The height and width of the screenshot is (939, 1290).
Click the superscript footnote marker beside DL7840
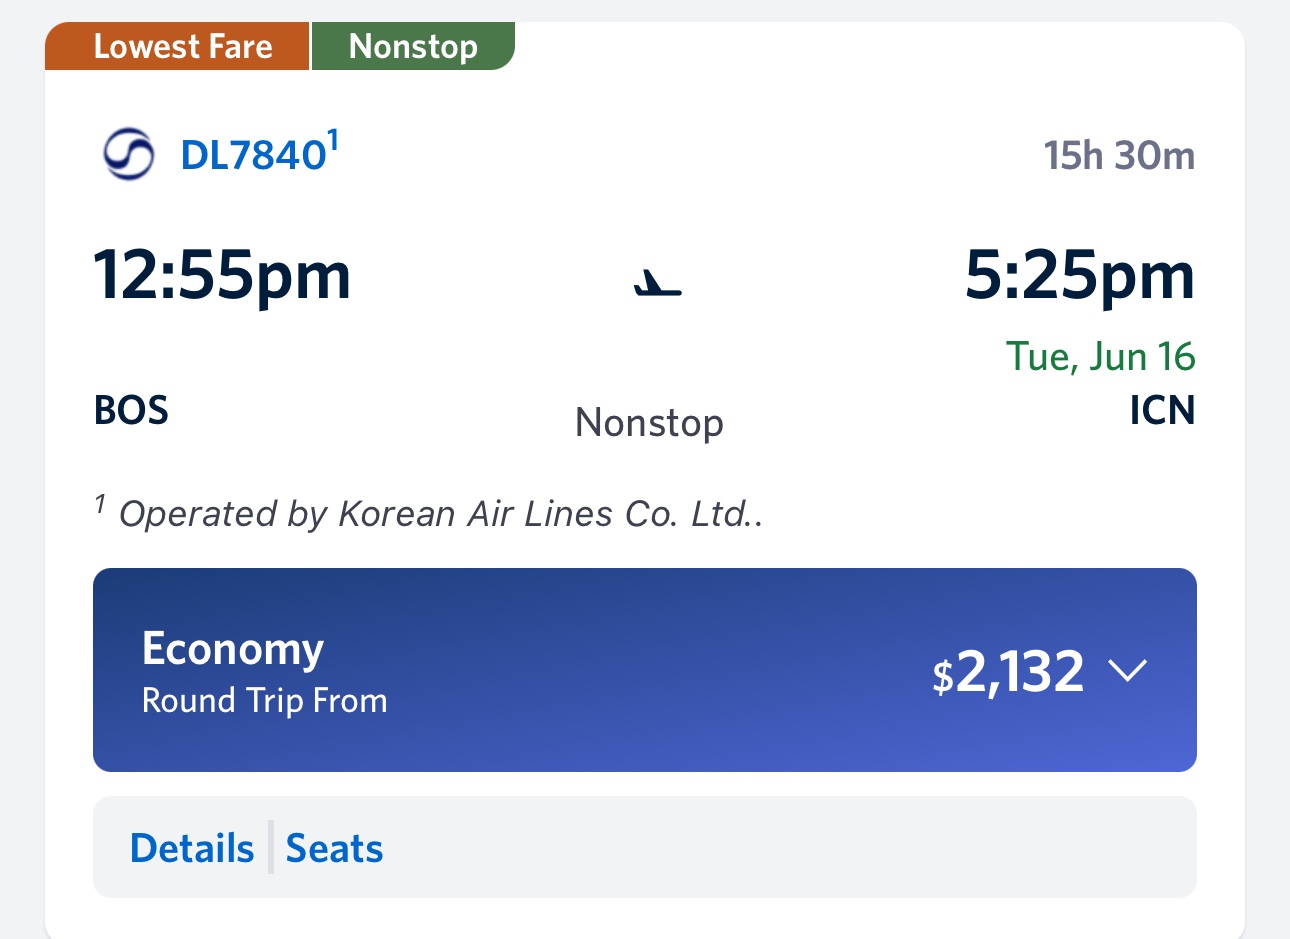334,140
